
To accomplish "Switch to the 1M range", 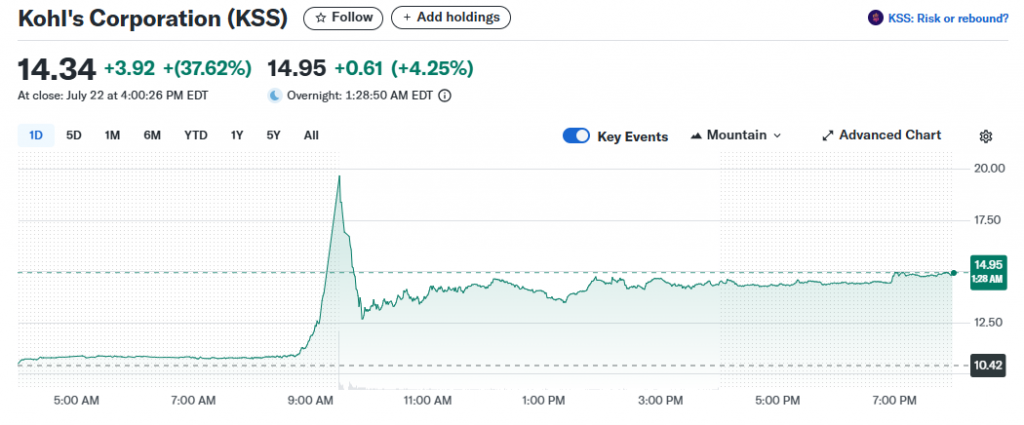I will pos(112,135).
